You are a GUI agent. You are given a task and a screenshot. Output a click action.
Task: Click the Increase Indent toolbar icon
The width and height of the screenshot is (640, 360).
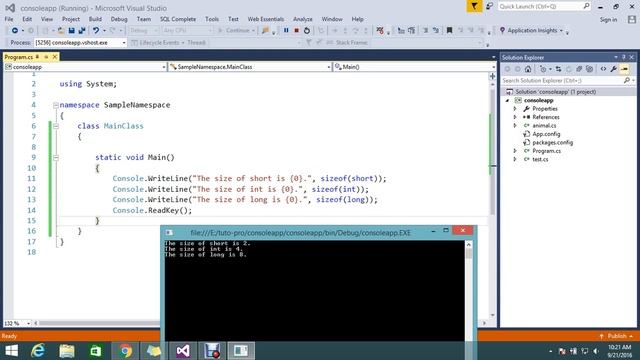pyautogui.click(x=425, y=31)
